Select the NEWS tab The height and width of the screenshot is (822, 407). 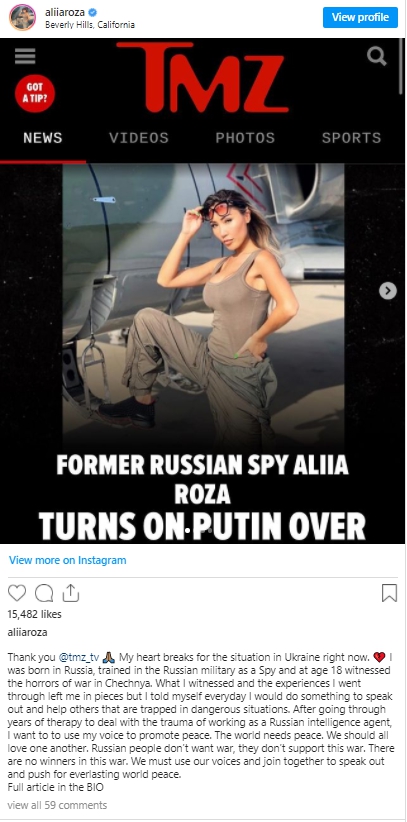tap(42, 138)
